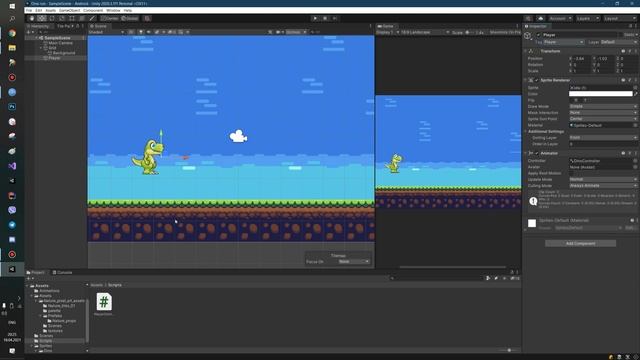Open Draw Mode dropdown
640x360 pixels.
point(603,106)
